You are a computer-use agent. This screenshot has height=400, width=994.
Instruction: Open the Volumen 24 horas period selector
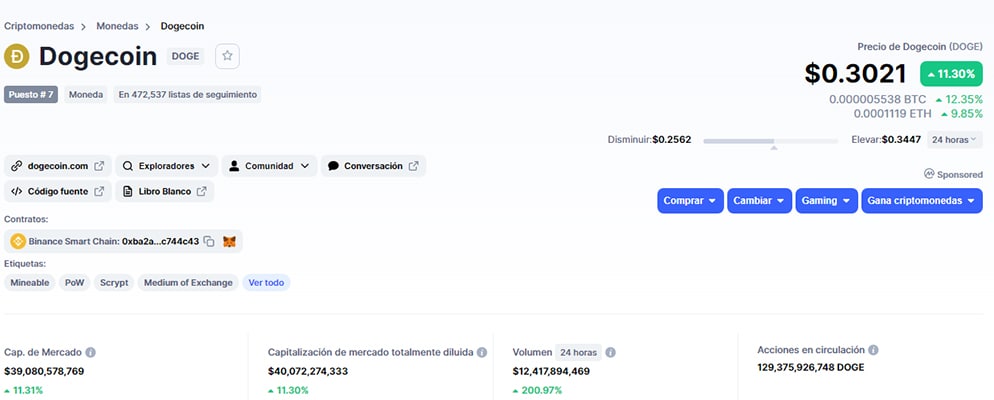point(578,352)
